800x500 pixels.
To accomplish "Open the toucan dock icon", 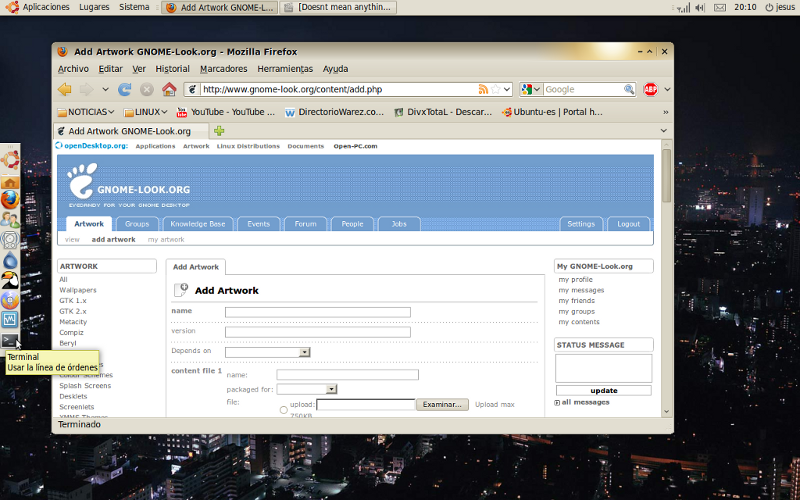I will tap(10, 280).
